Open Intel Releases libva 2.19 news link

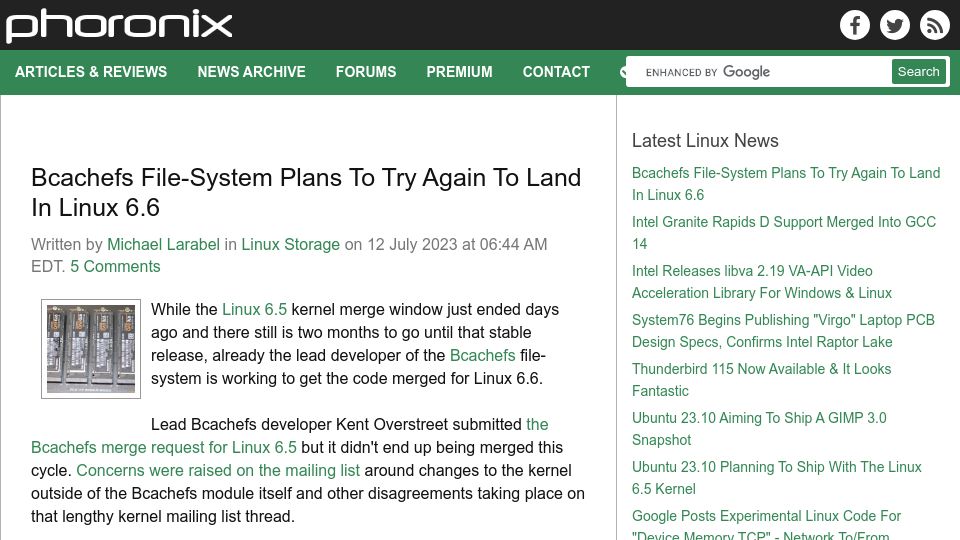762,282
